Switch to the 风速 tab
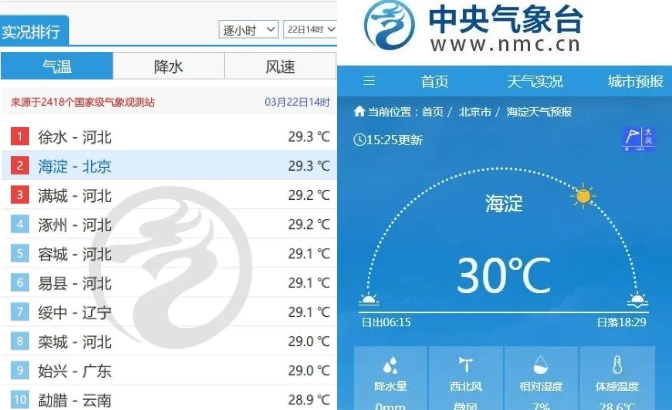Image resolution: width=672 pixels, height=410 pixels. [280, 66]
